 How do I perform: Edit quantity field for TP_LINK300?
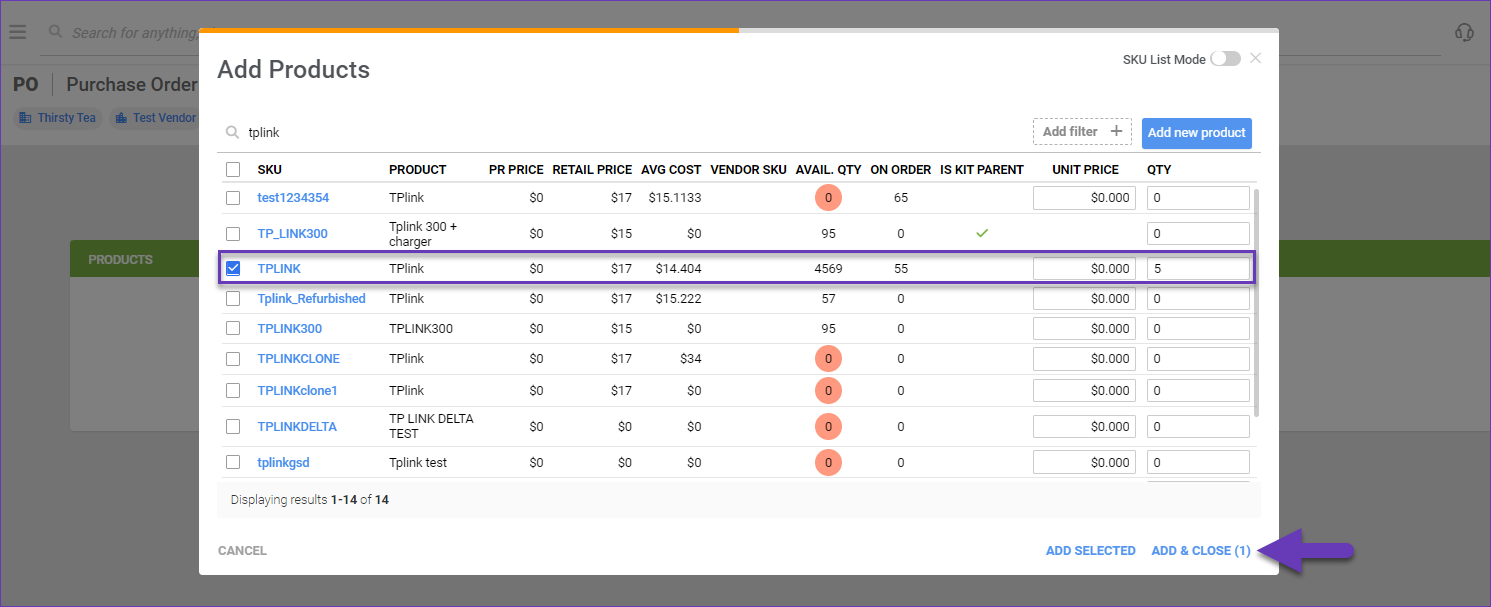pos(1198,234)
